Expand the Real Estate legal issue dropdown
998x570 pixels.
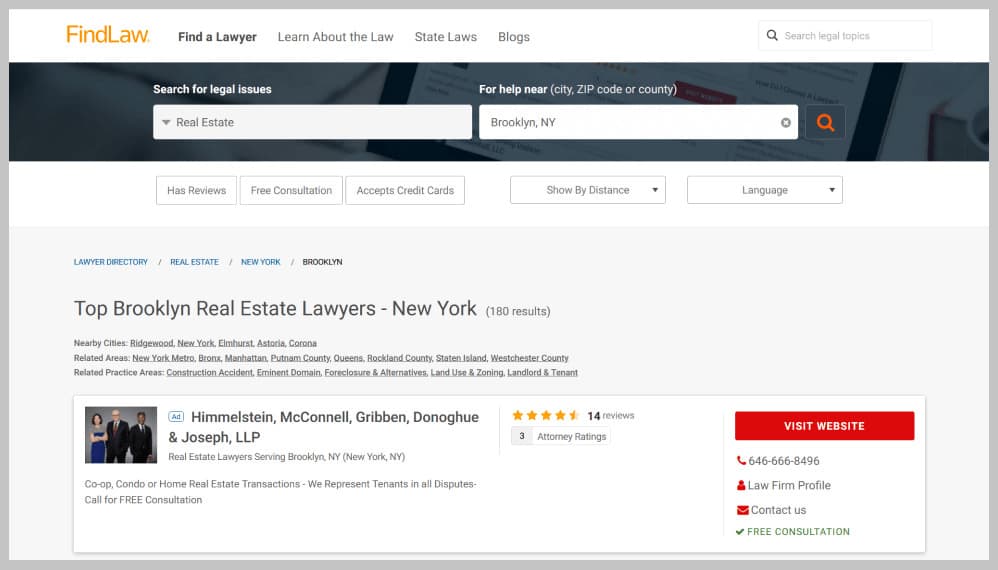312,122
